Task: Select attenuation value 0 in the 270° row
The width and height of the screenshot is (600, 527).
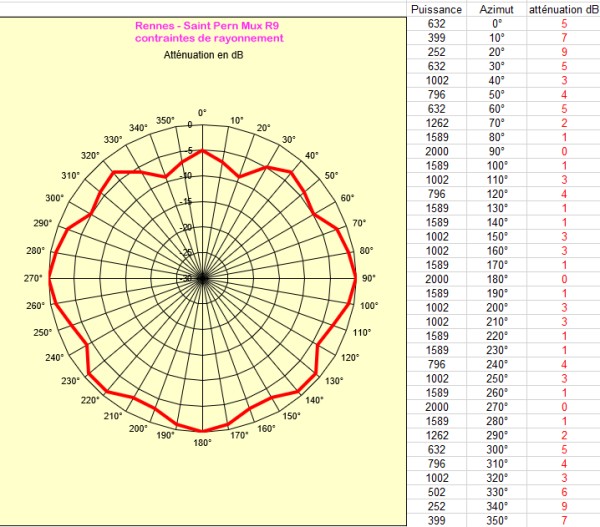Action: pos(564,407)
